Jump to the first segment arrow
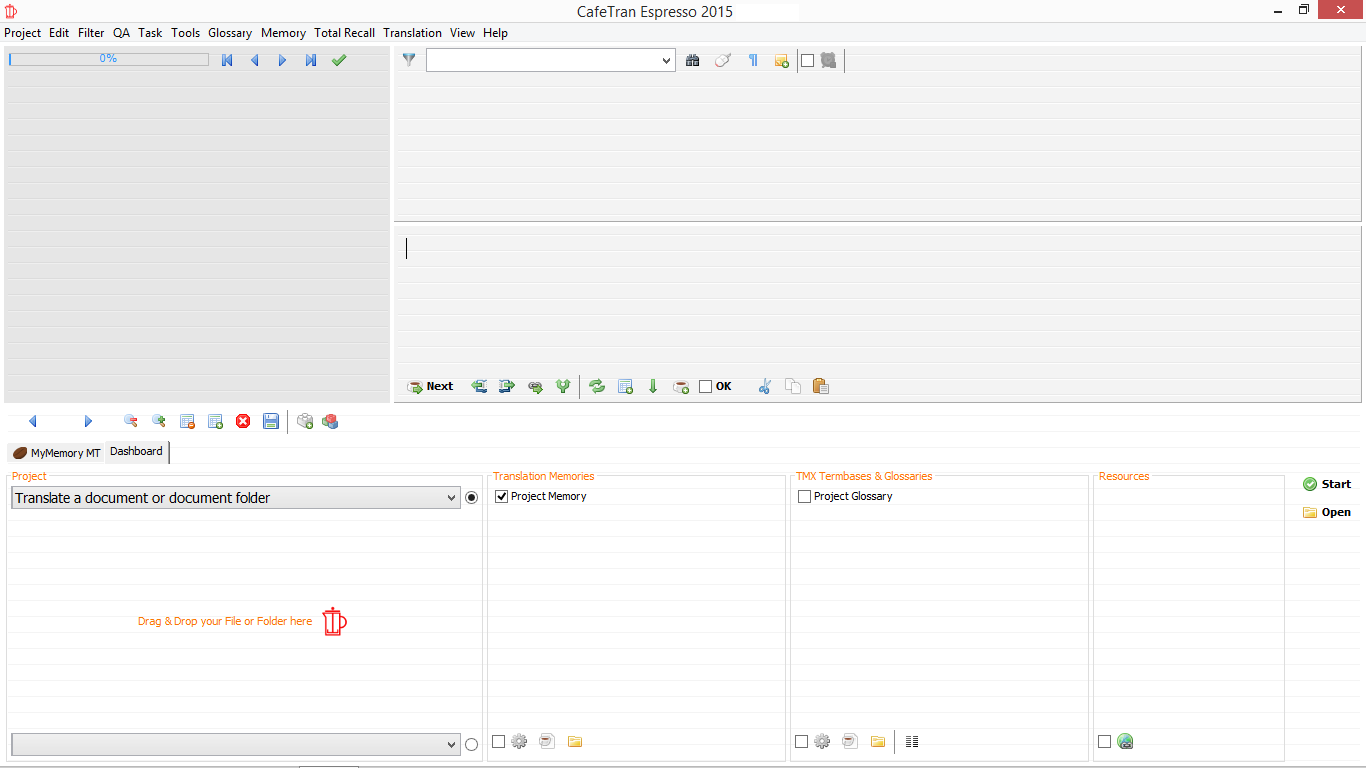Screen dimensions: 1366x768 click(227, 61)
